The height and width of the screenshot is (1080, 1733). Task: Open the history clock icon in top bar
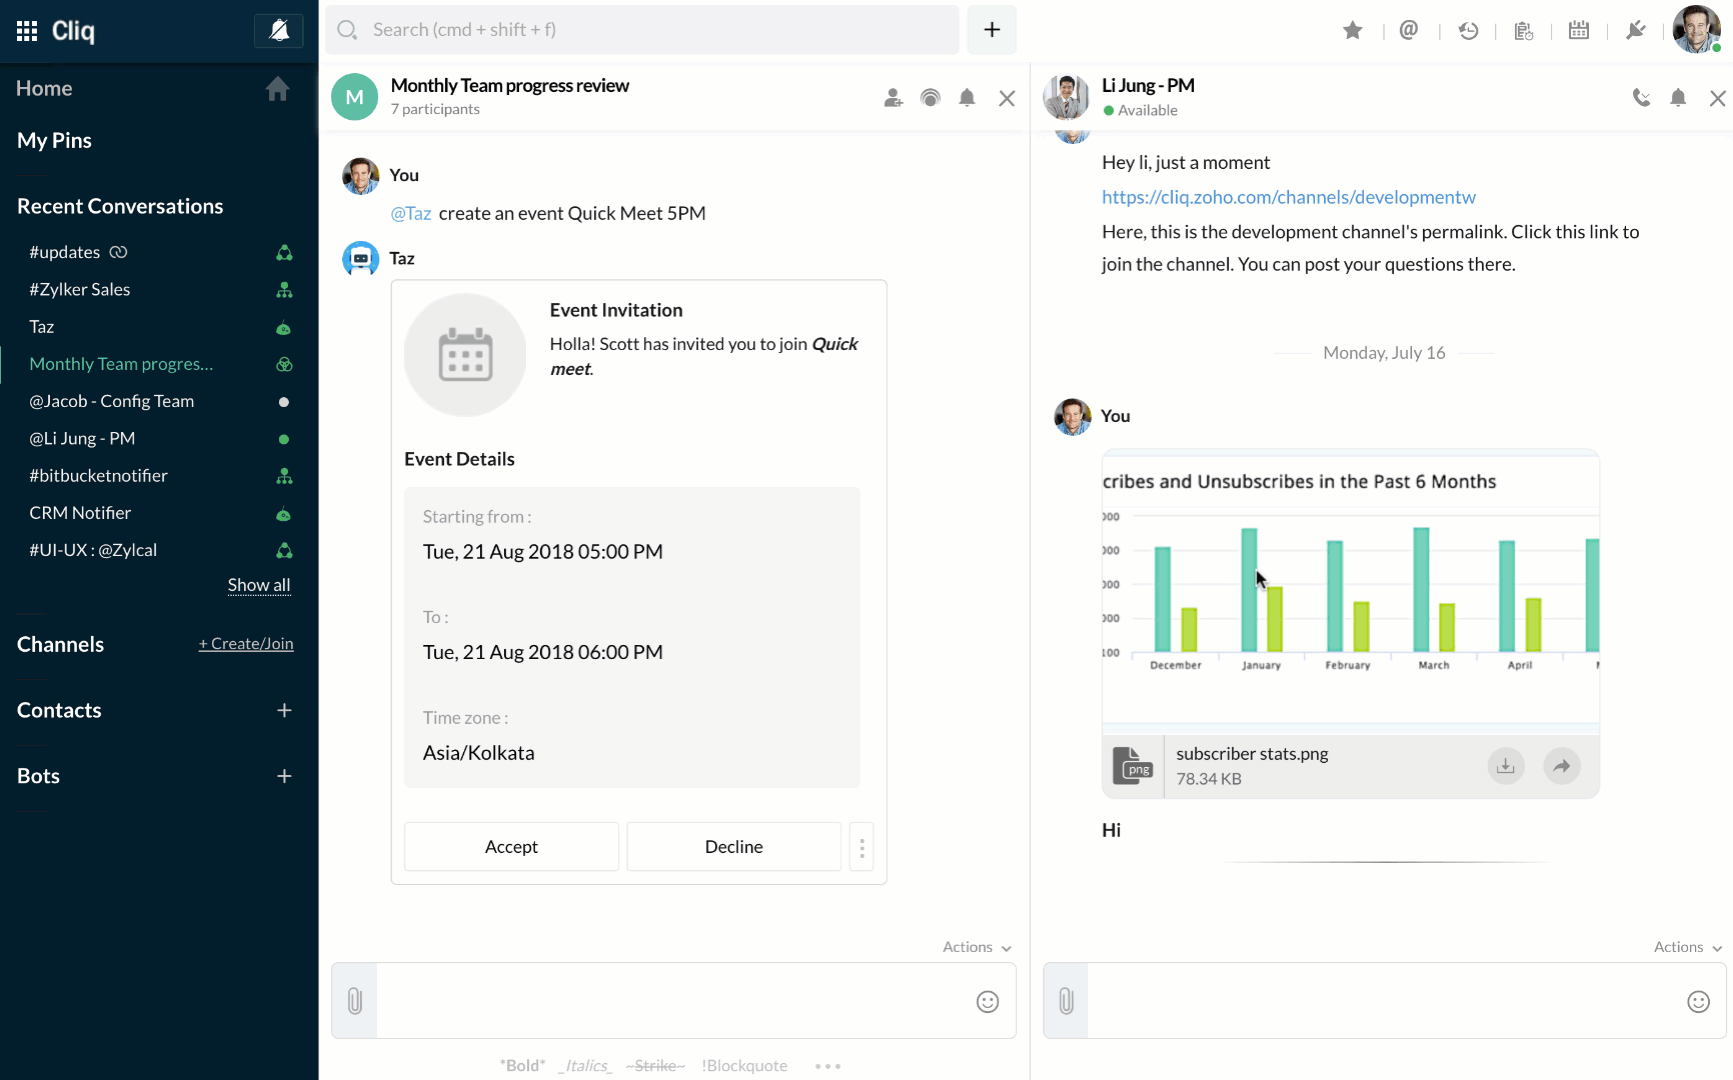pyautogui.click(x=1468, y=31)
